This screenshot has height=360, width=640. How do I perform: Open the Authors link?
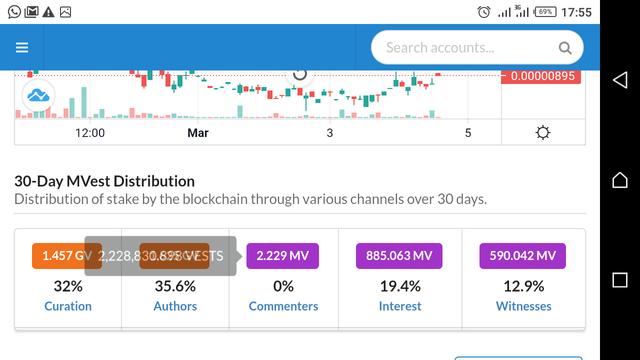point(175,306)
